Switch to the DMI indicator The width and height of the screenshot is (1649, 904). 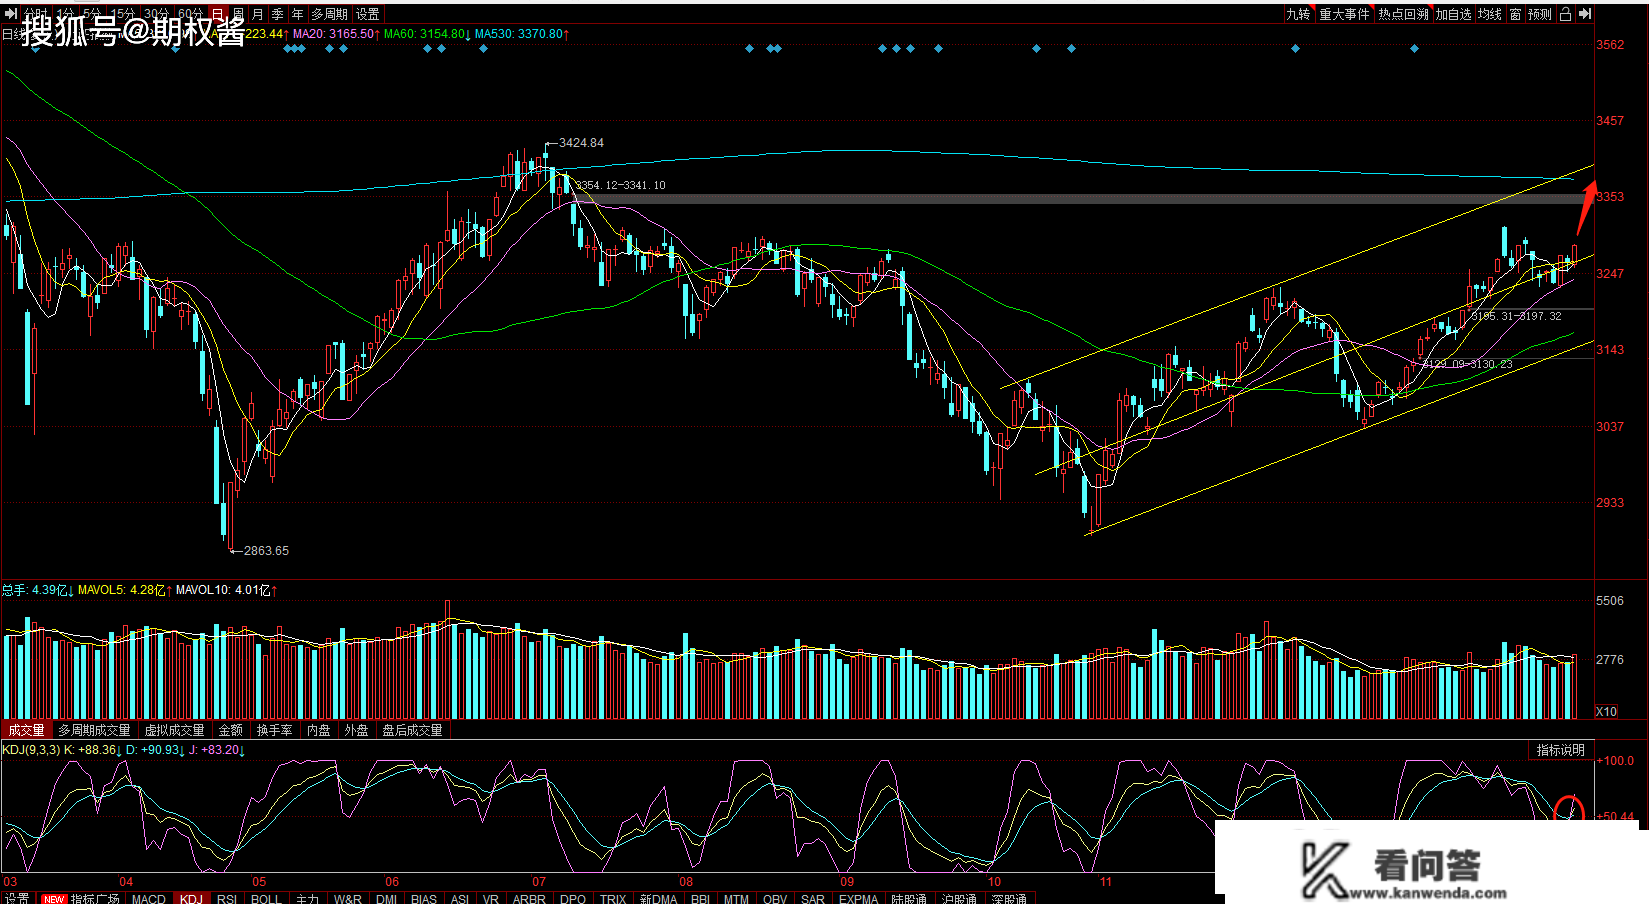tap(387, 899)
